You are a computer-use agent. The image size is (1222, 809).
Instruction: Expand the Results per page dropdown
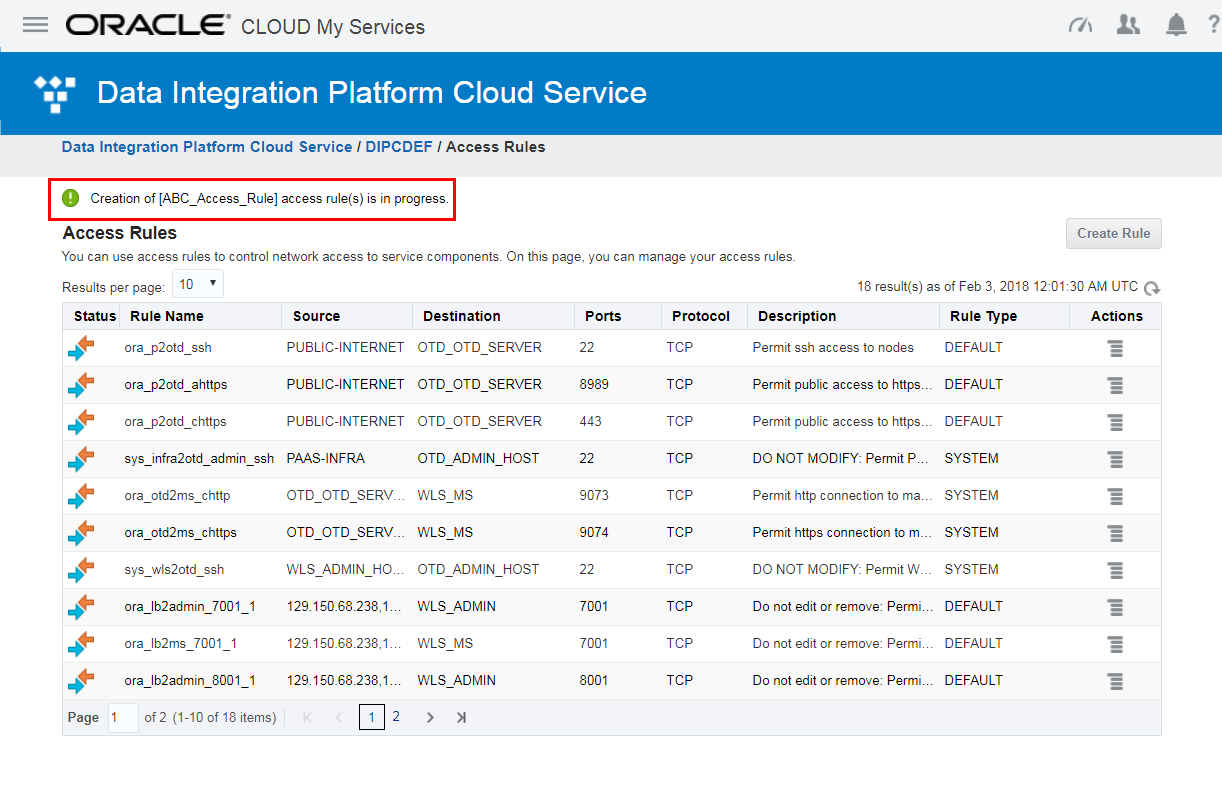198,285
